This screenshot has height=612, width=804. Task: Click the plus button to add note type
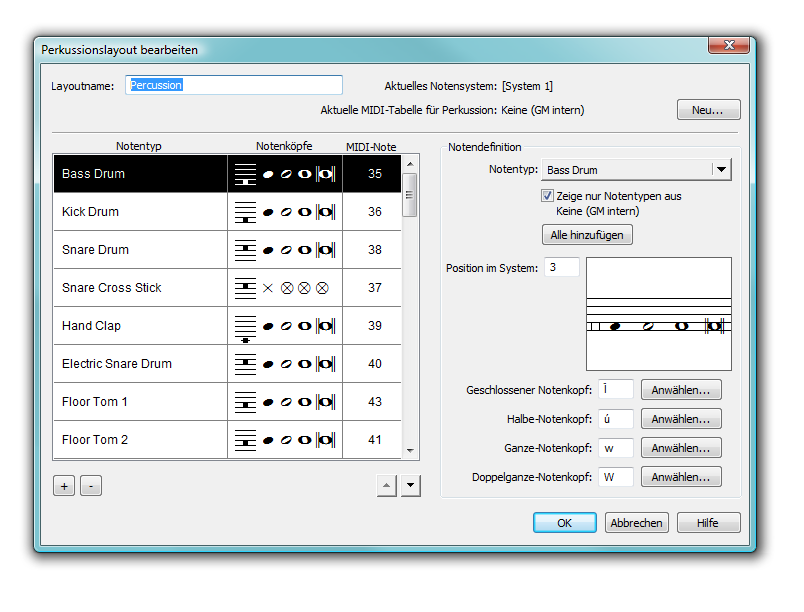pos(64,486)
